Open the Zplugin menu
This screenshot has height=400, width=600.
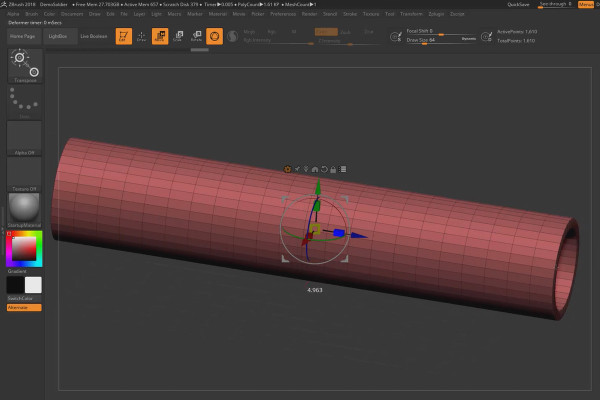click(x=436, y=14)
